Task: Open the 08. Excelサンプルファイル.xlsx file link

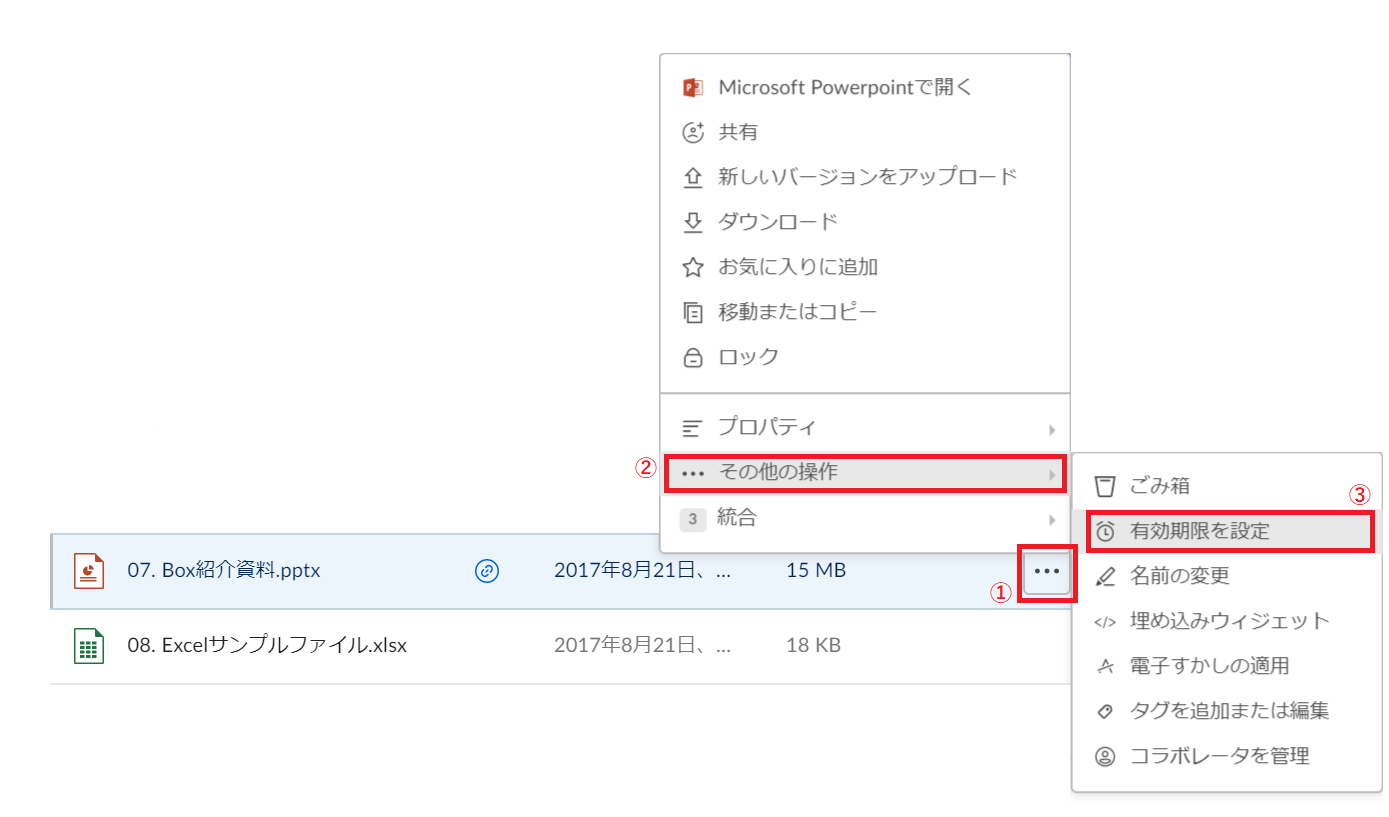Action: (267, 645)
